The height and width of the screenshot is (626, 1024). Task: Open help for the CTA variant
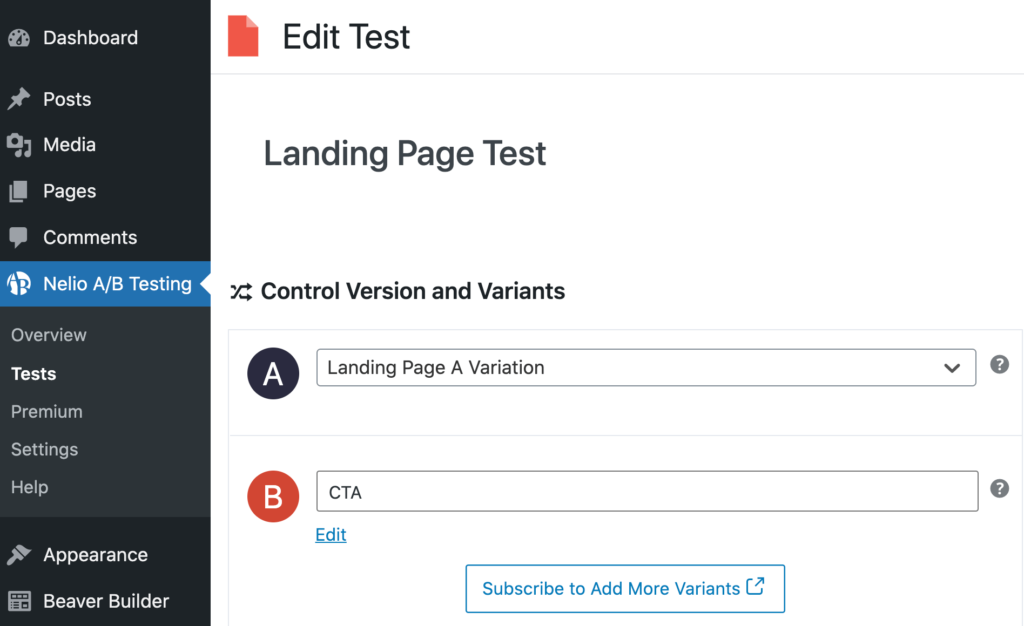(999, 489)
